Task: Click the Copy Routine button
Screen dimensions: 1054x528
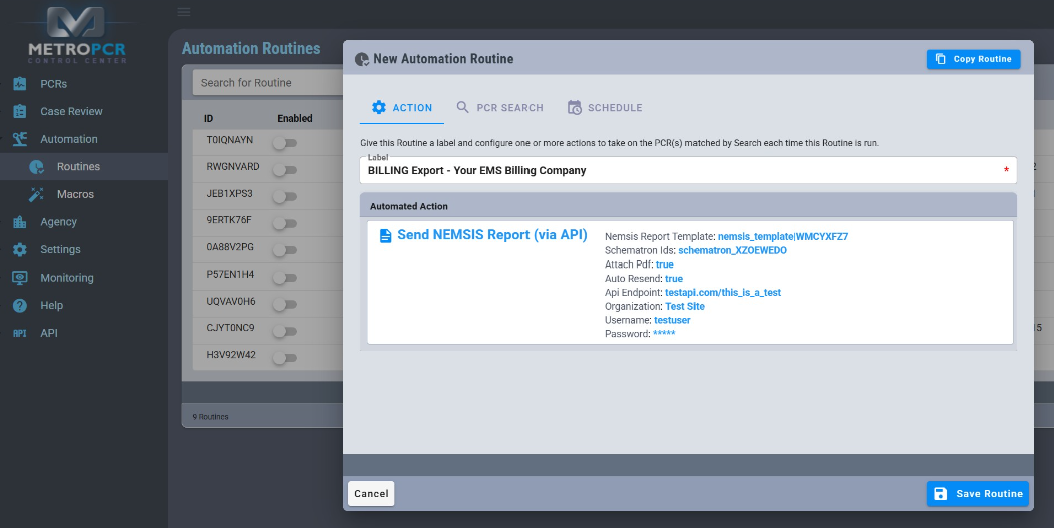Action: 973,59
